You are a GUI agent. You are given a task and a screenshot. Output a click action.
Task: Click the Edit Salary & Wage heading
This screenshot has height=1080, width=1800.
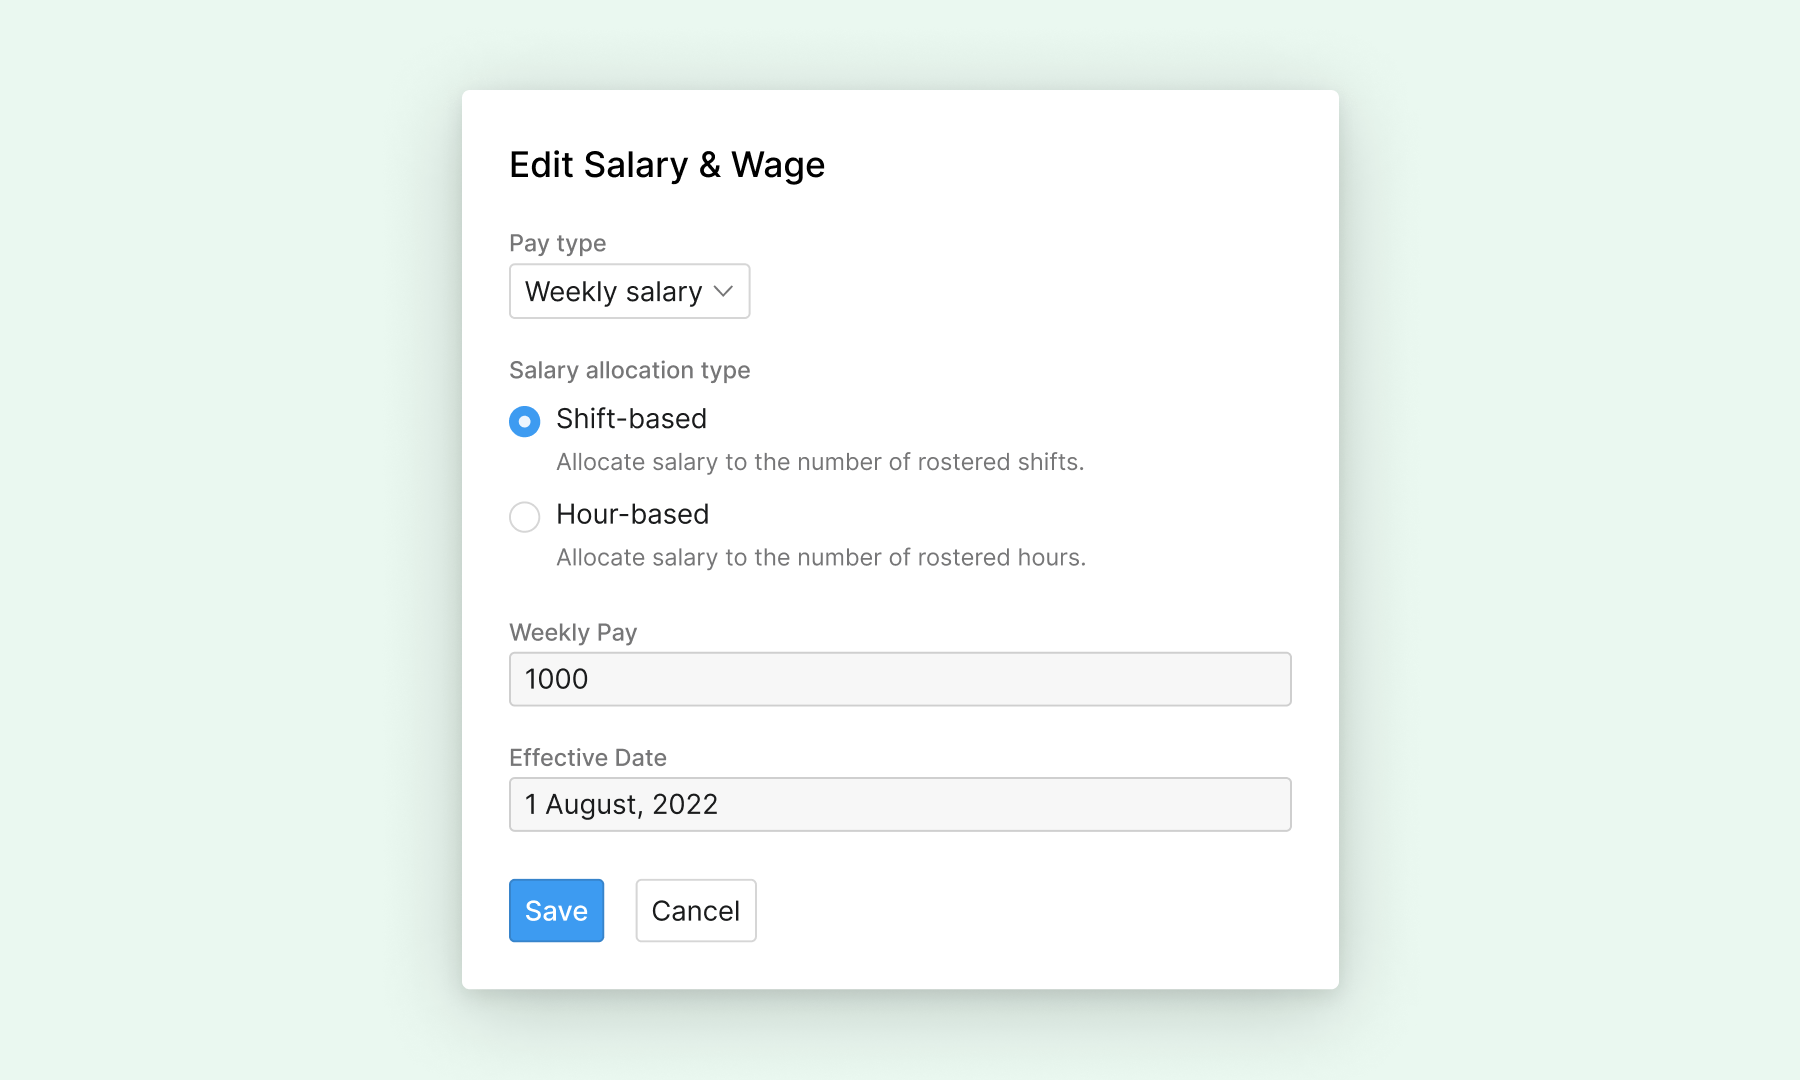tap(666, 164)
